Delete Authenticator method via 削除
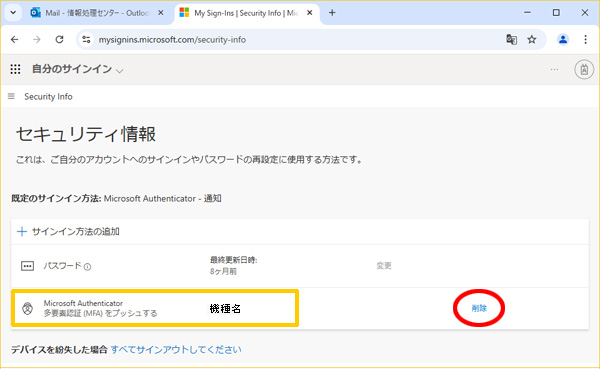Image resolution: width=600 pixels, height=369 pixels. click(479, 308)
